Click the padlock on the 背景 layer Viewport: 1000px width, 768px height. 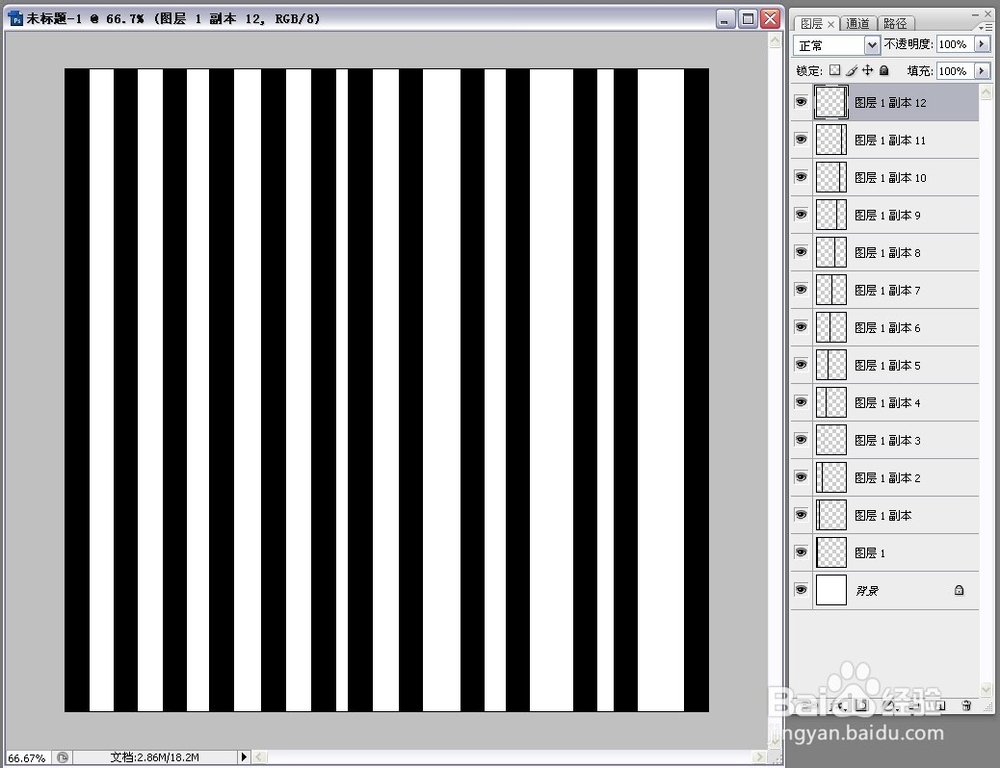click(x=959, y=590)
